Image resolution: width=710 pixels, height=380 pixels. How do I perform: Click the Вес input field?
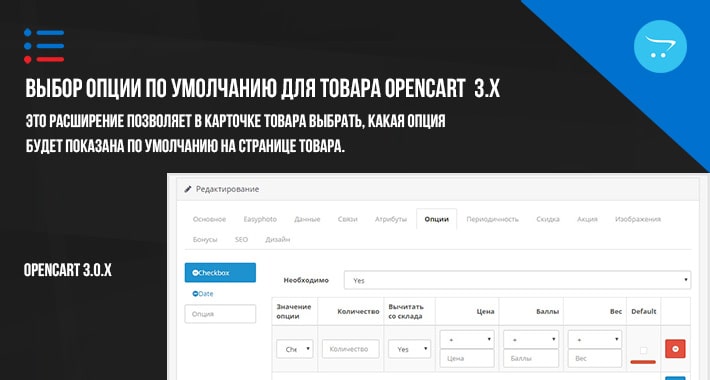coord(595,358)
